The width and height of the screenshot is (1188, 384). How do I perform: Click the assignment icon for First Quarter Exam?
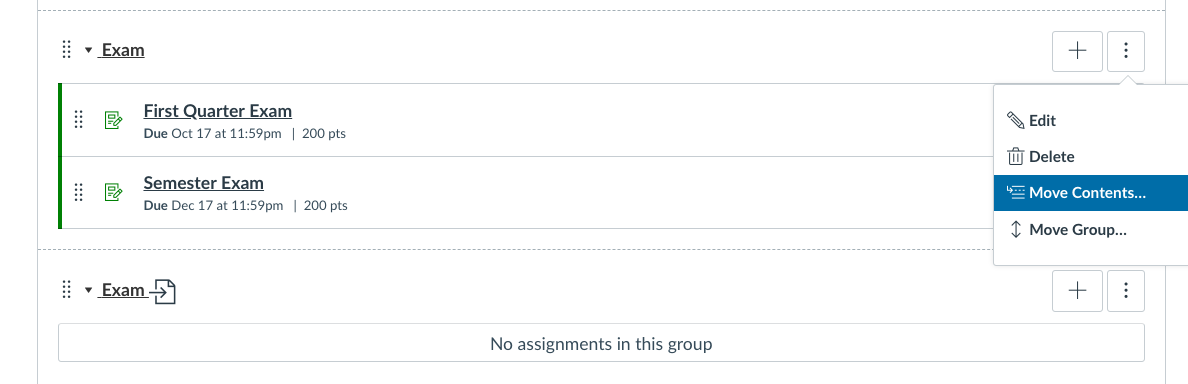(113, 120)
